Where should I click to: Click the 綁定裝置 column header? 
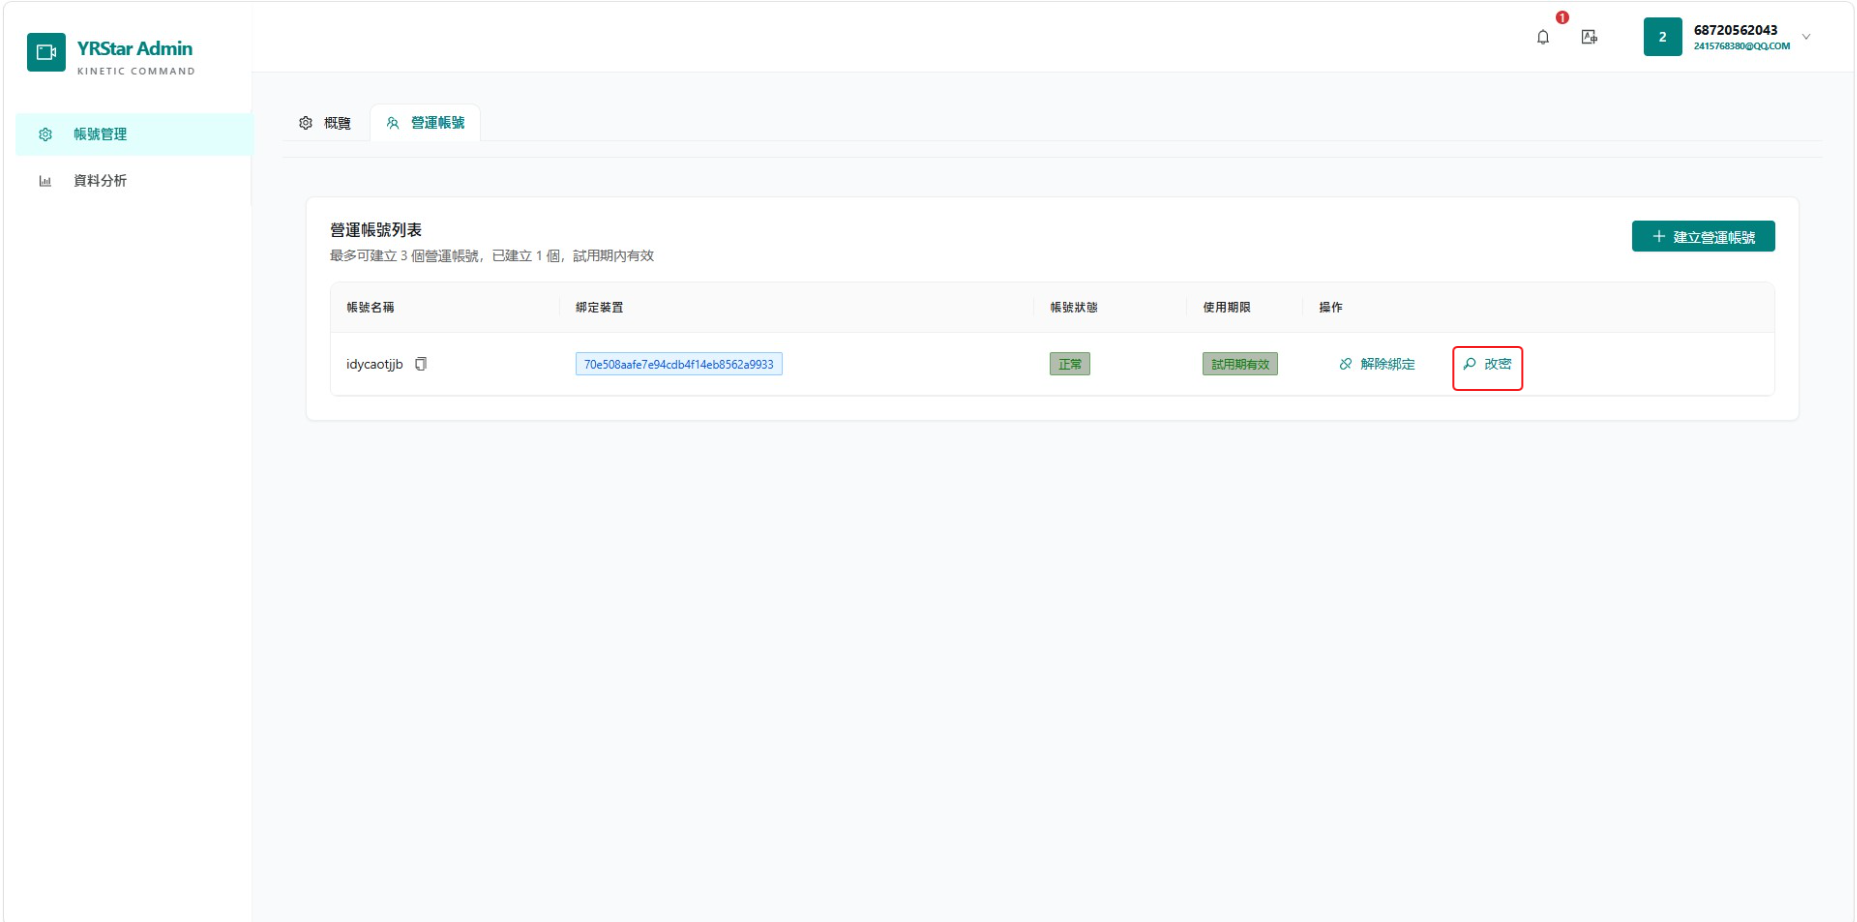pyautogui.click(x=599, y=307)
